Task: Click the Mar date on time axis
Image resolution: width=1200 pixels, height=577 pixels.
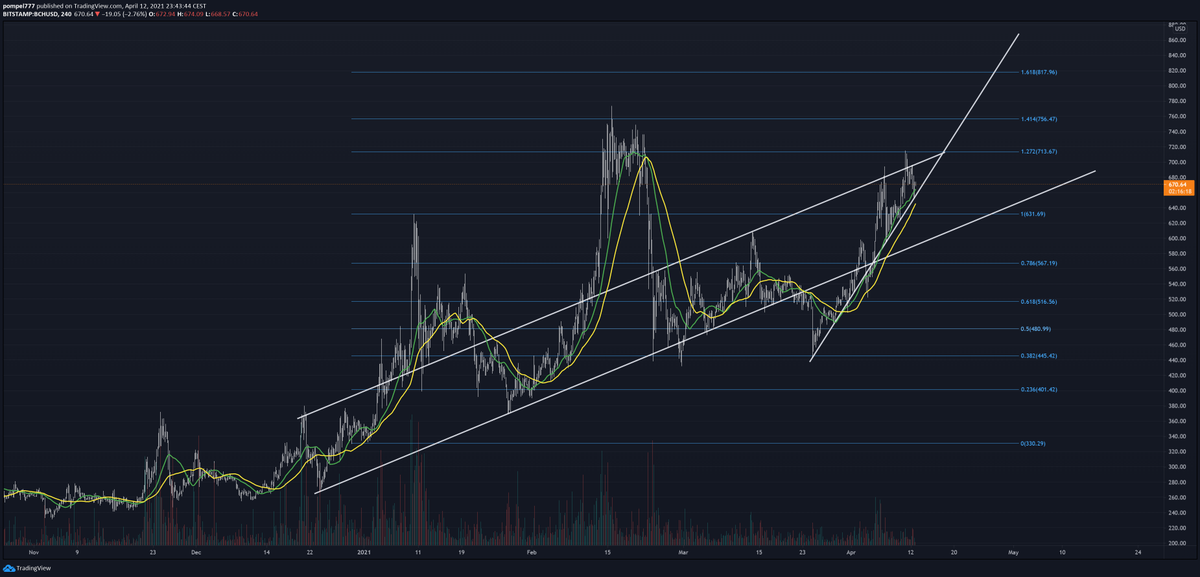Action: point(682,552)
